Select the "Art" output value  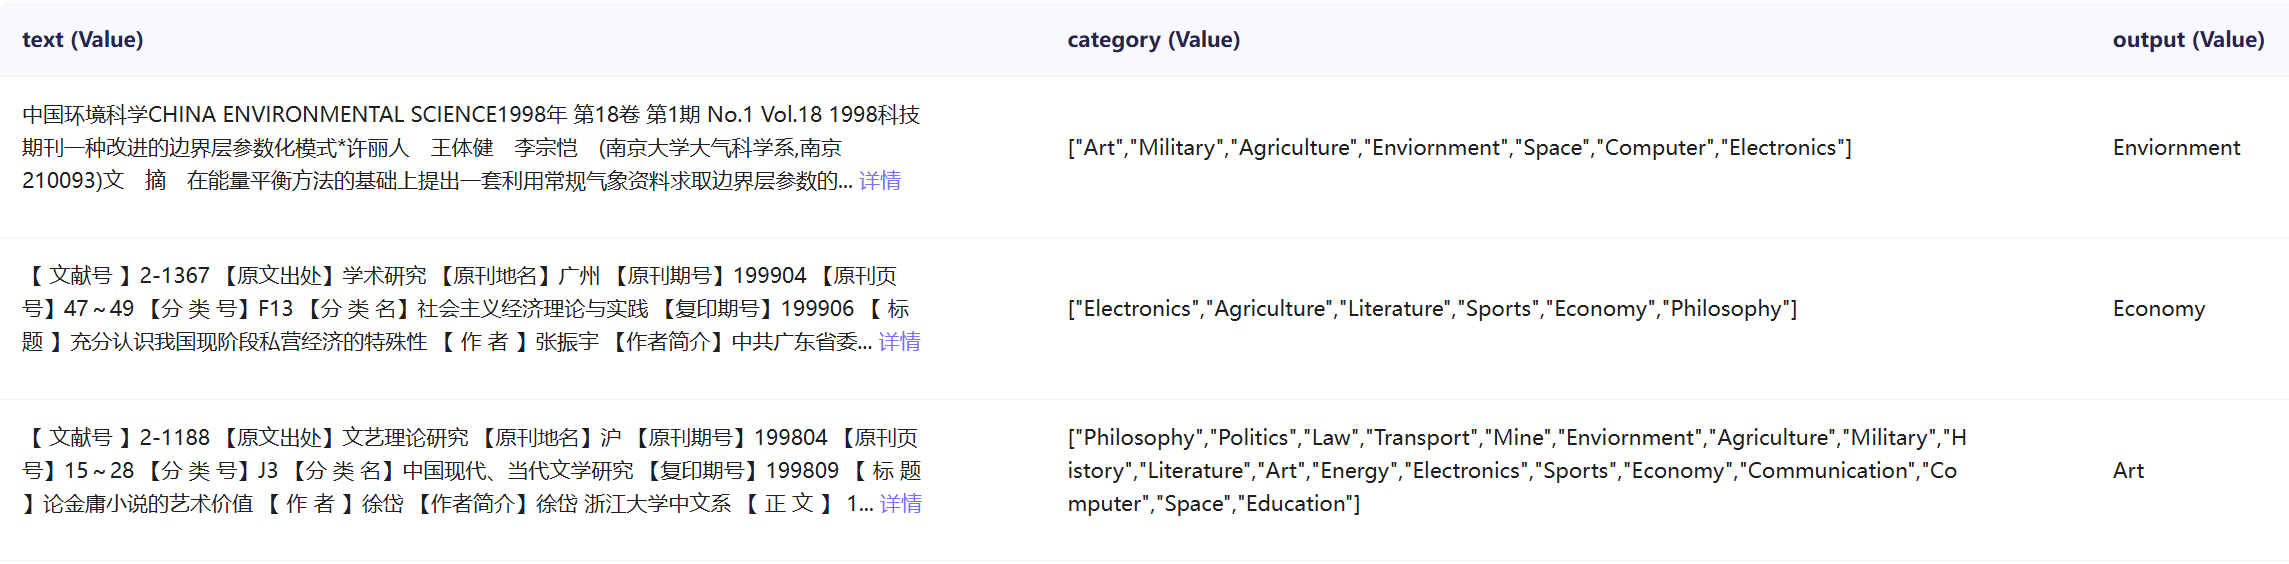tap(2128, 471)
